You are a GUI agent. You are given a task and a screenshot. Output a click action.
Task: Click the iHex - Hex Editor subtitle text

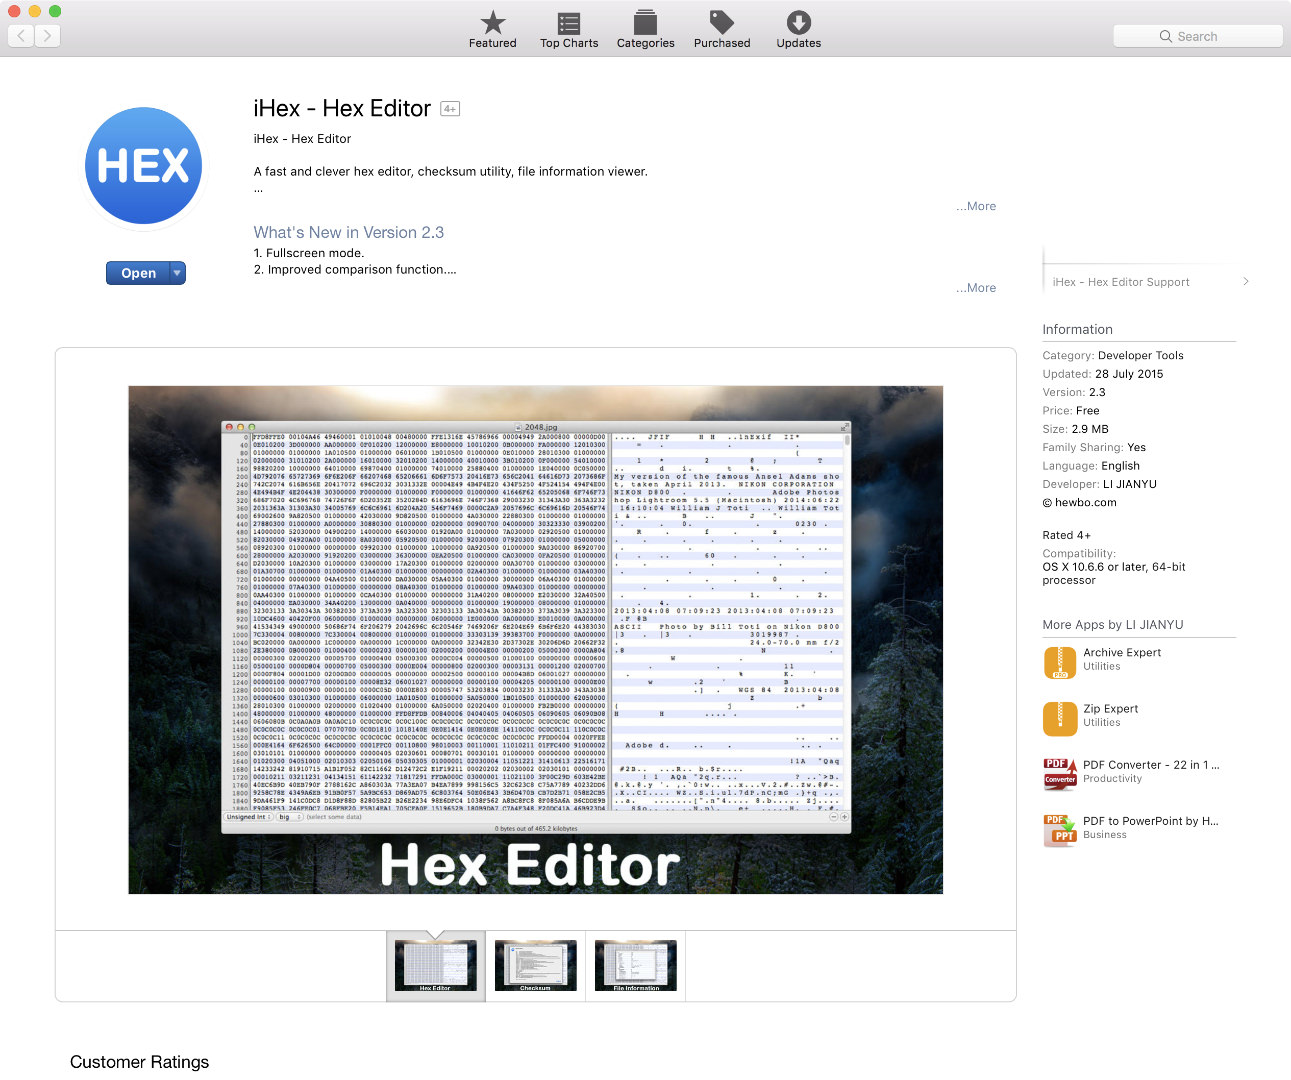(302, 139)
